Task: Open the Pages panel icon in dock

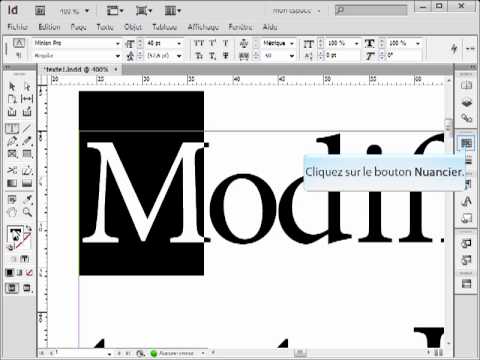Action: point(466,86)
